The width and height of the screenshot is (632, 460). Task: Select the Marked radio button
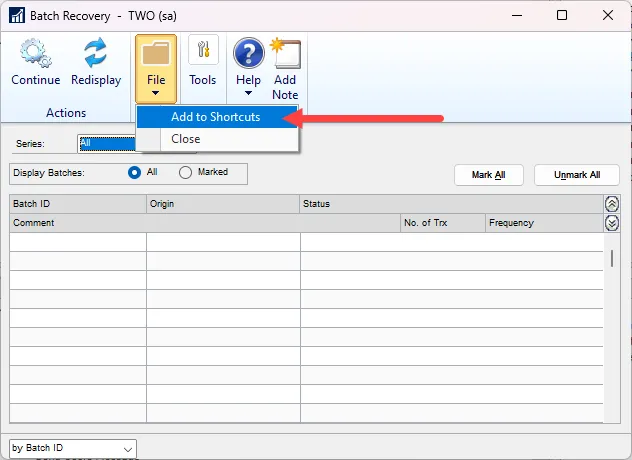185,172
